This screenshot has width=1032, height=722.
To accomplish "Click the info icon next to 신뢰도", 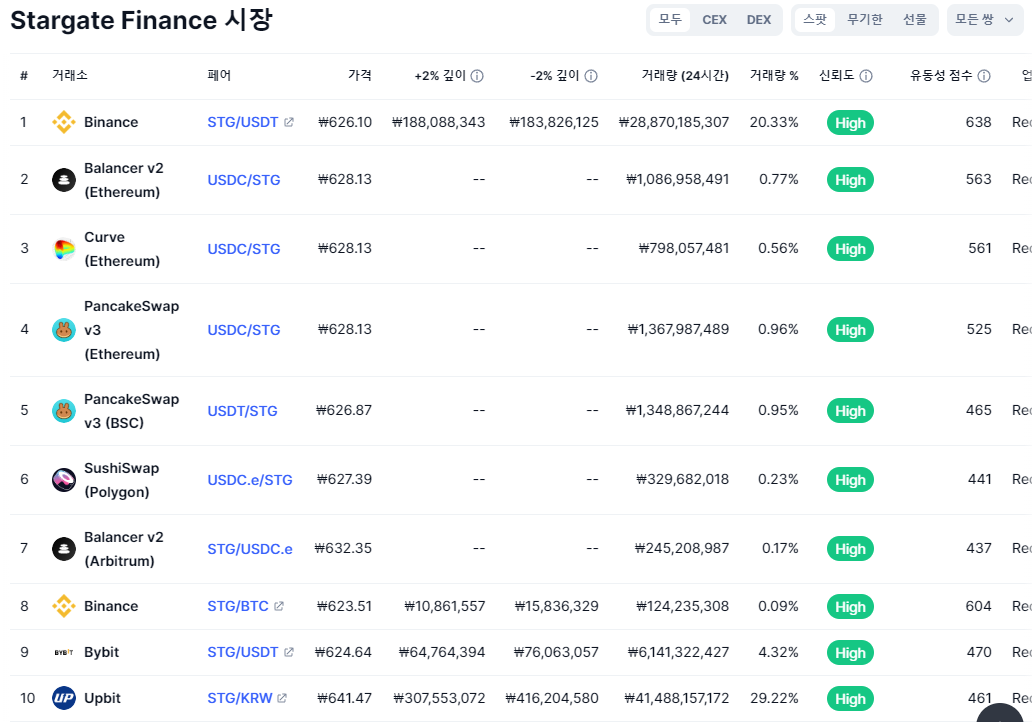I will pyautogui.click(x=866, y=76).
